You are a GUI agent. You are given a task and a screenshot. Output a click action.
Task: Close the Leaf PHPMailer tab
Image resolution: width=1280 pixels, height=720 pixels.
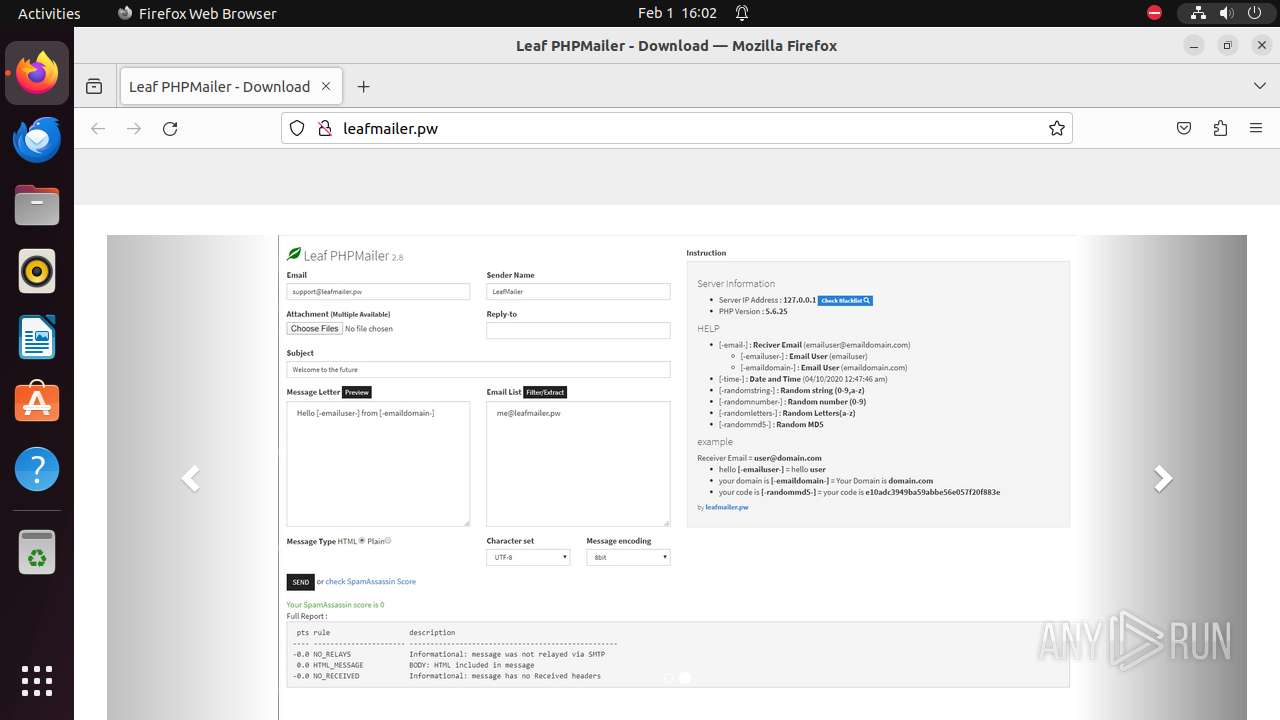click(326, 86)
